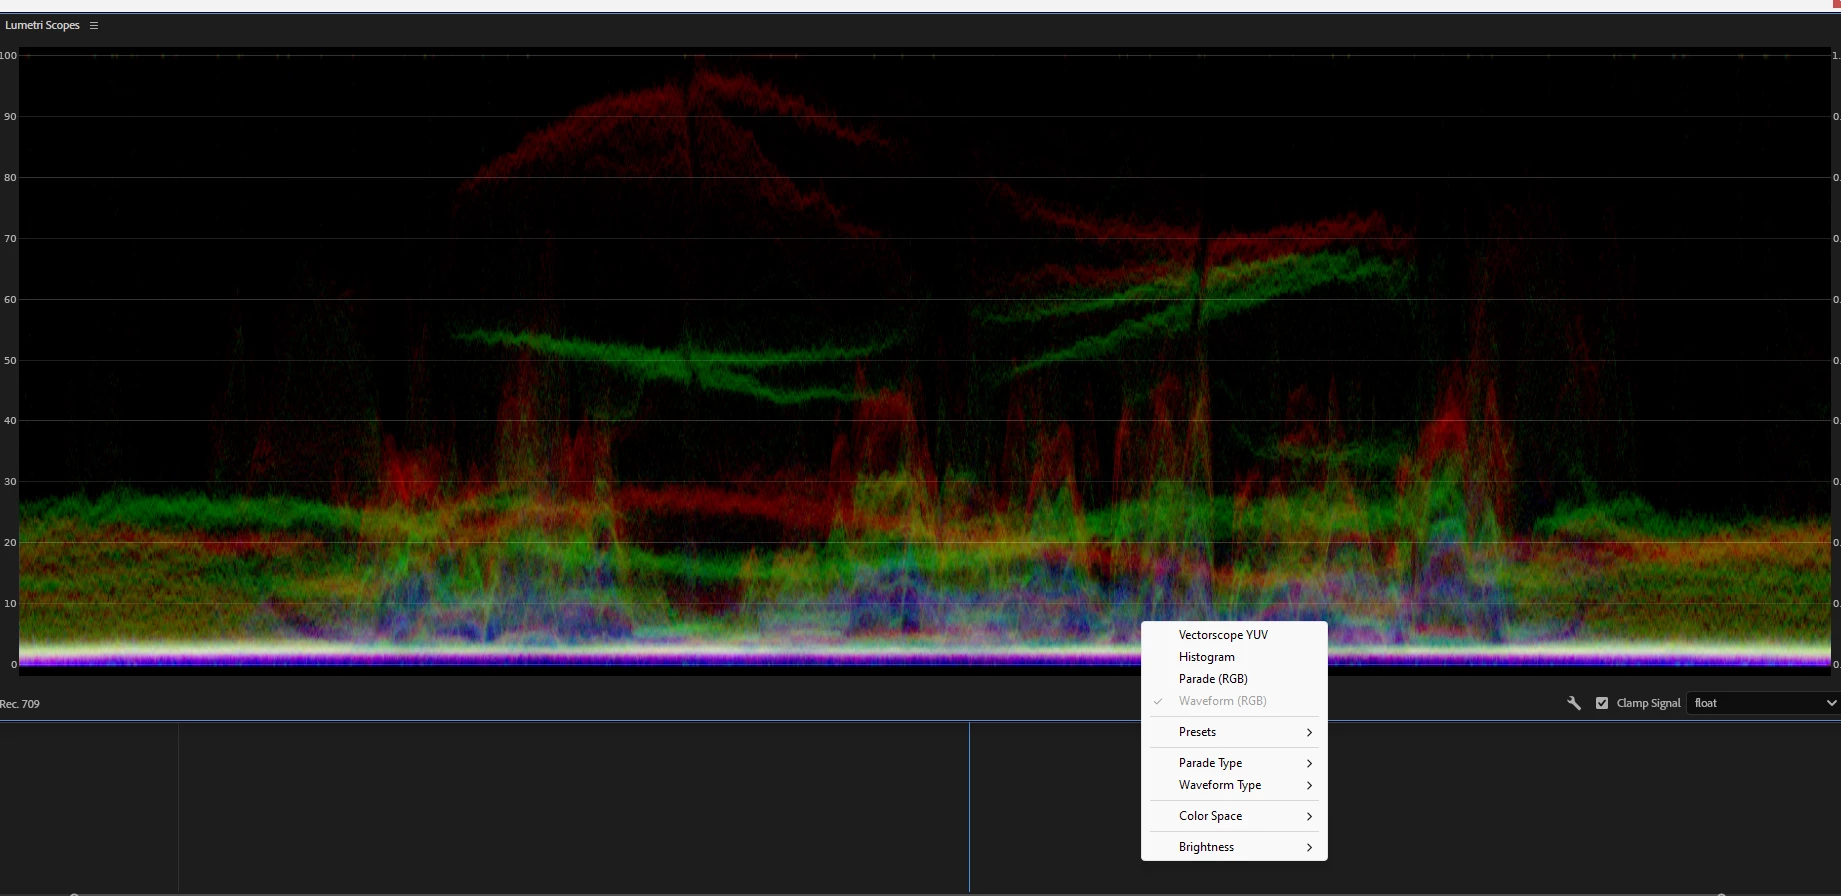The height and width of the screenshot is (896, 1841).
Task: Open the Lumetri Scopes panel menu icon
Action: point(94,26)
